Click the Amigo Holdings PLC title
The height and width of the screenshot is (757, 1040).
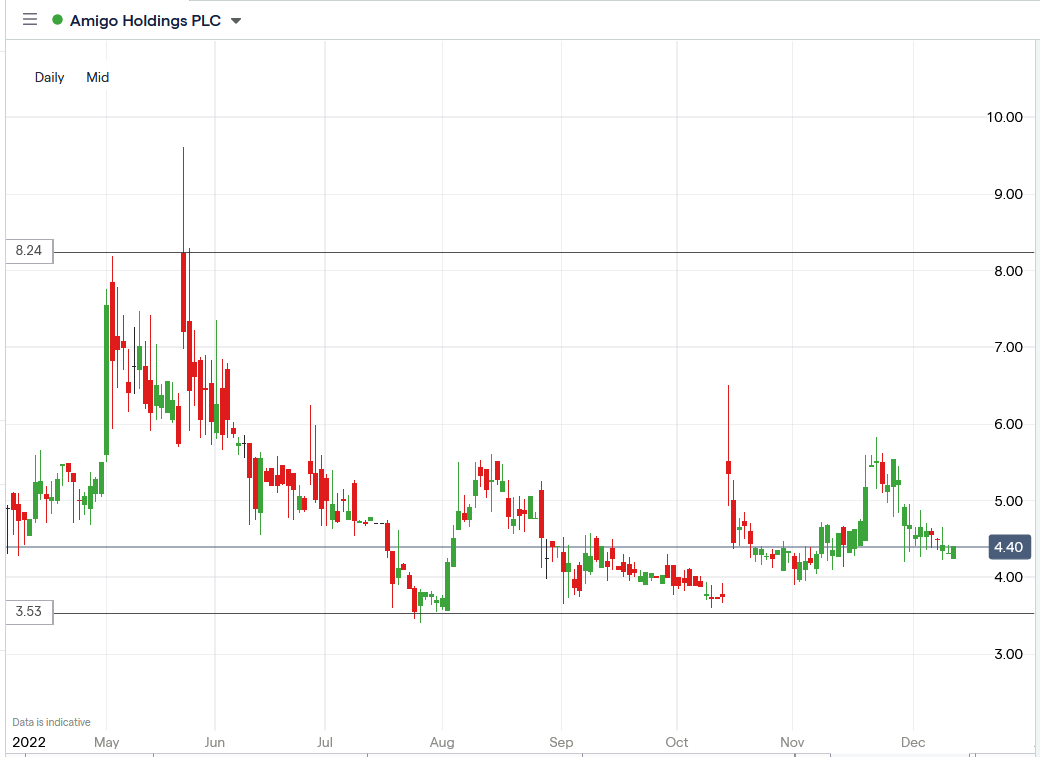coord(145,21)
